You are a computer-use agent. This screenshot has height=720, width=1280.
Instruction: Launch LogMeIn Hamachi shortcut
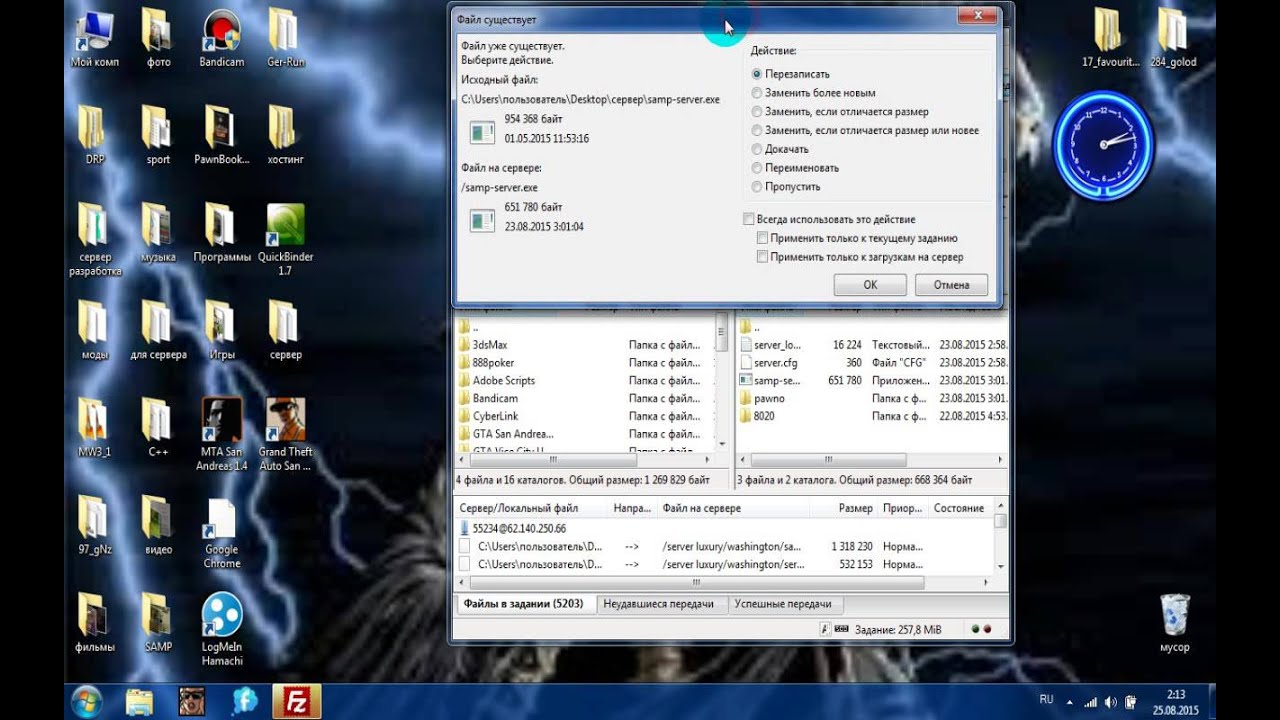[221, 630]
